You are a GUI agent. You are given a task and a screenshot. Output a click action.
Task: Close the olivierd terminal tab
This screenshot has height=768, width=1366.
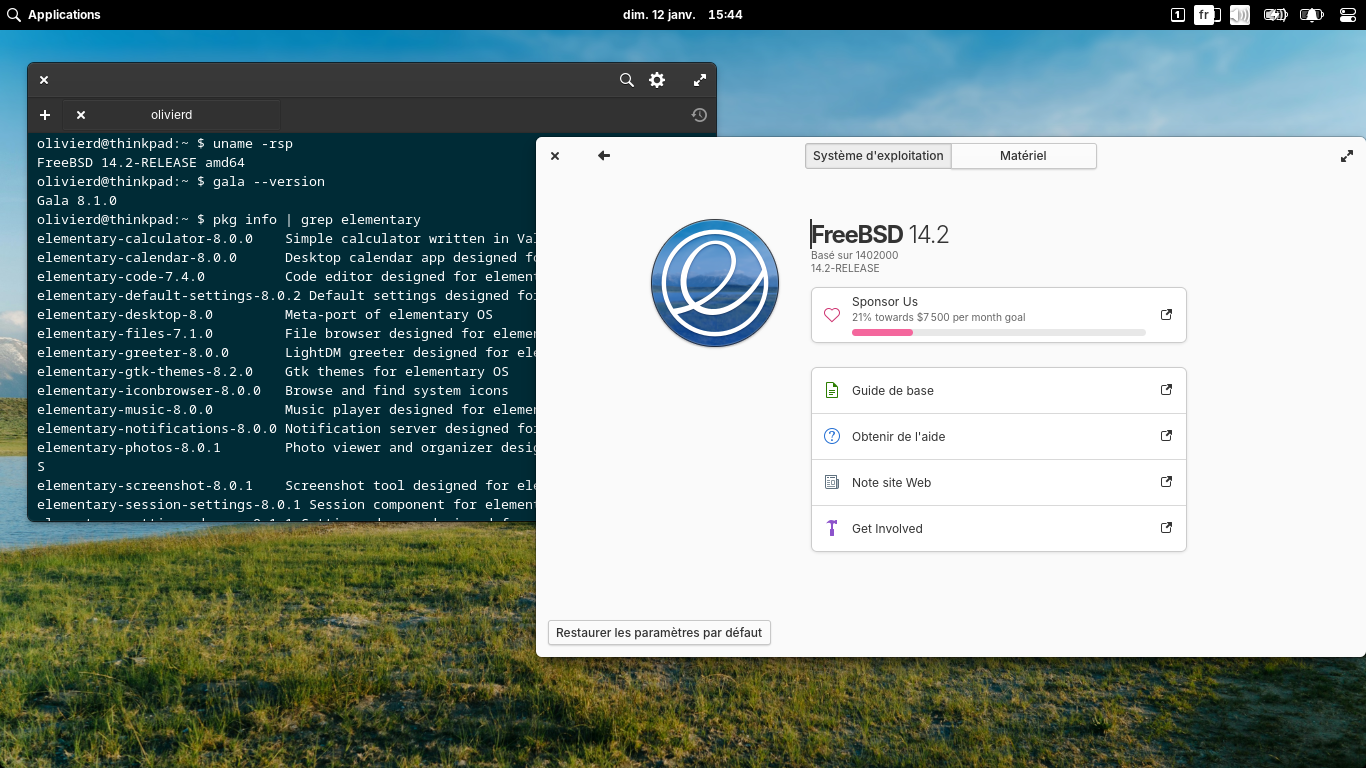click(81, 115)
